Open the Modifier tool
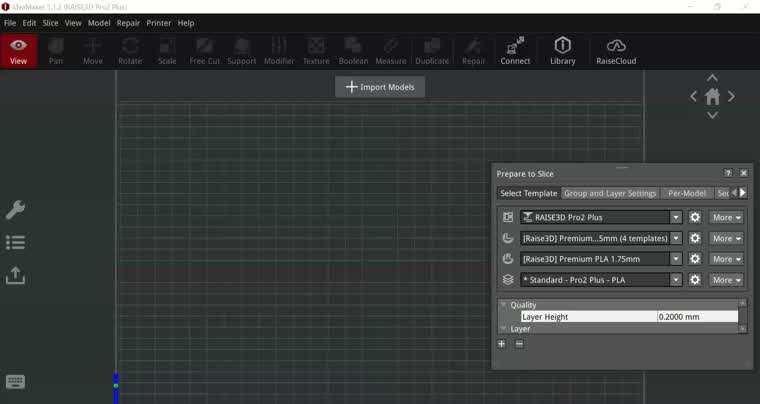Image resolution: width=760 pixels, height=404 pixels. [279, 51]
